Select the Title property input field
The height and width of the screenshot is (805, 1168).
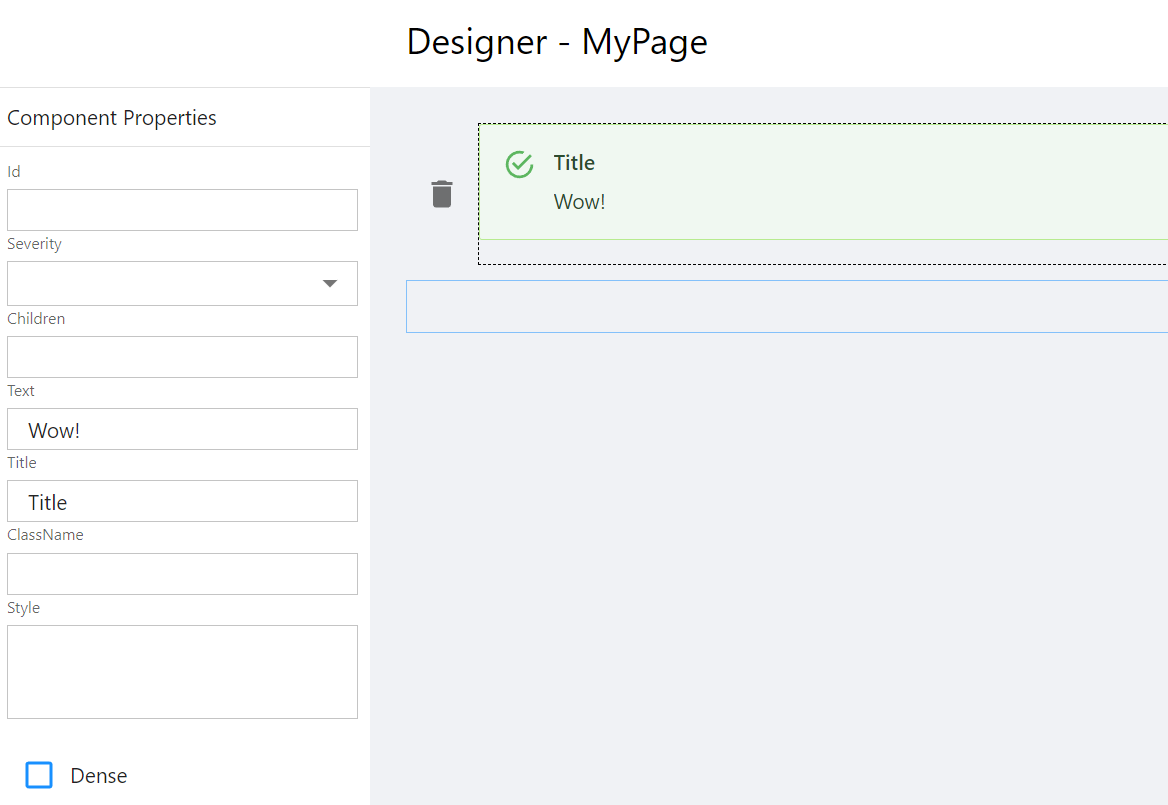click(182, 501)
